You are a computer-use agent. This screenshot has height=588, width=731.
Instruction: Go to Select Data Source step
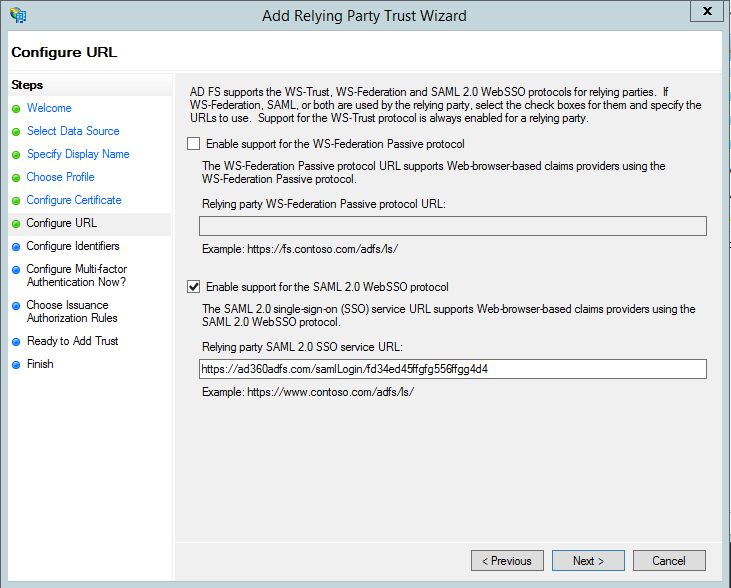pos(73,131)
